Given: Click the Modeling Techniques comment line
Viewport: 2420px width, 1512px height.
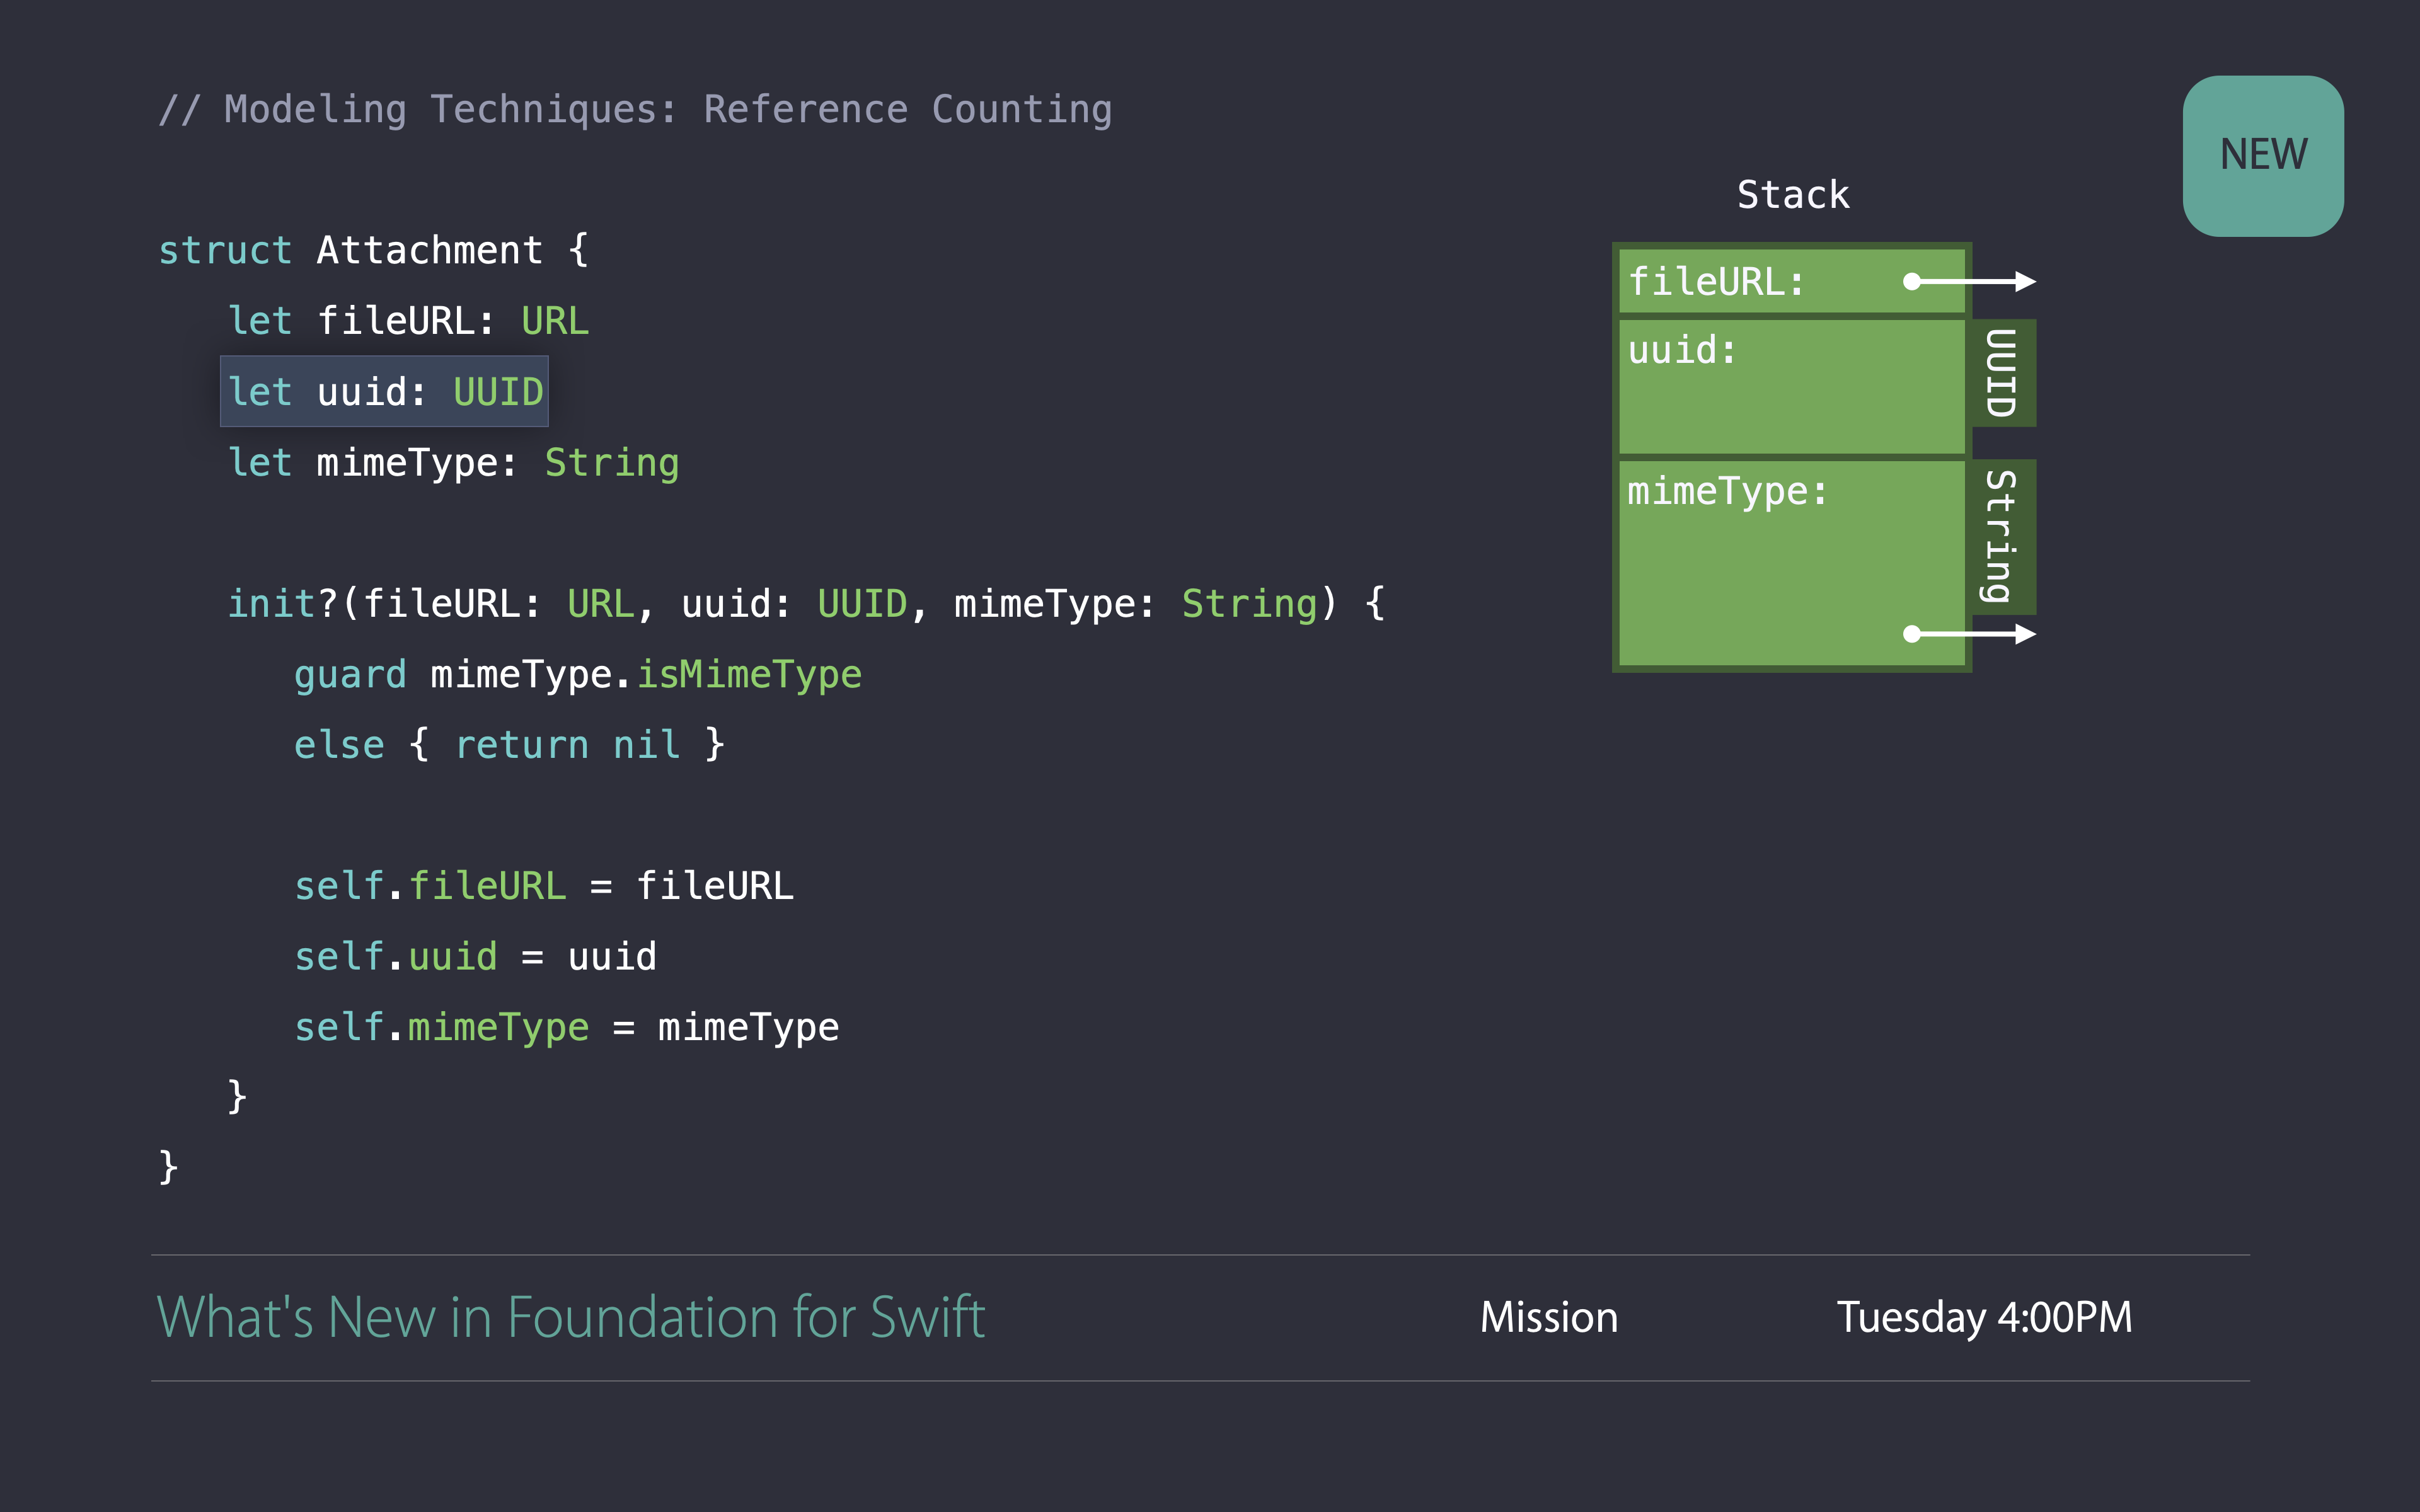Looking at the screenshot, I should pos(635,110).
